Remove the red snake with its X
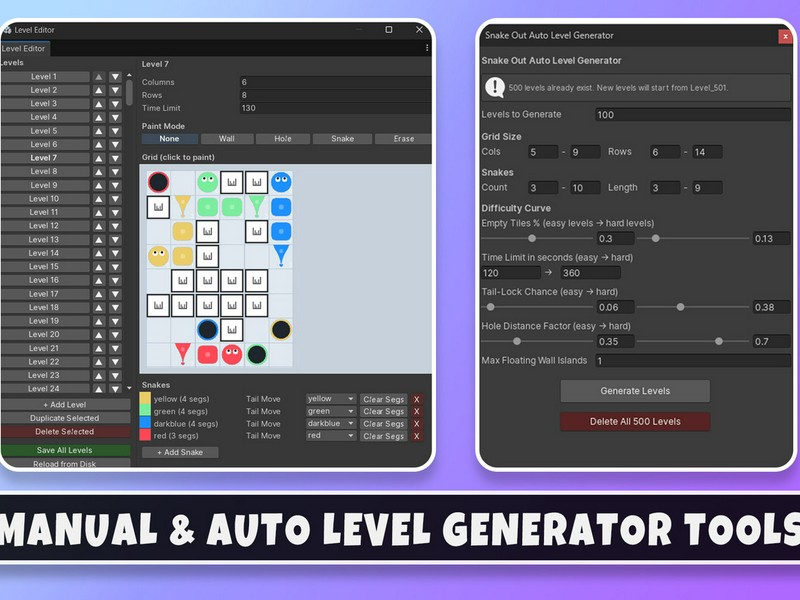 coord(417,436)
